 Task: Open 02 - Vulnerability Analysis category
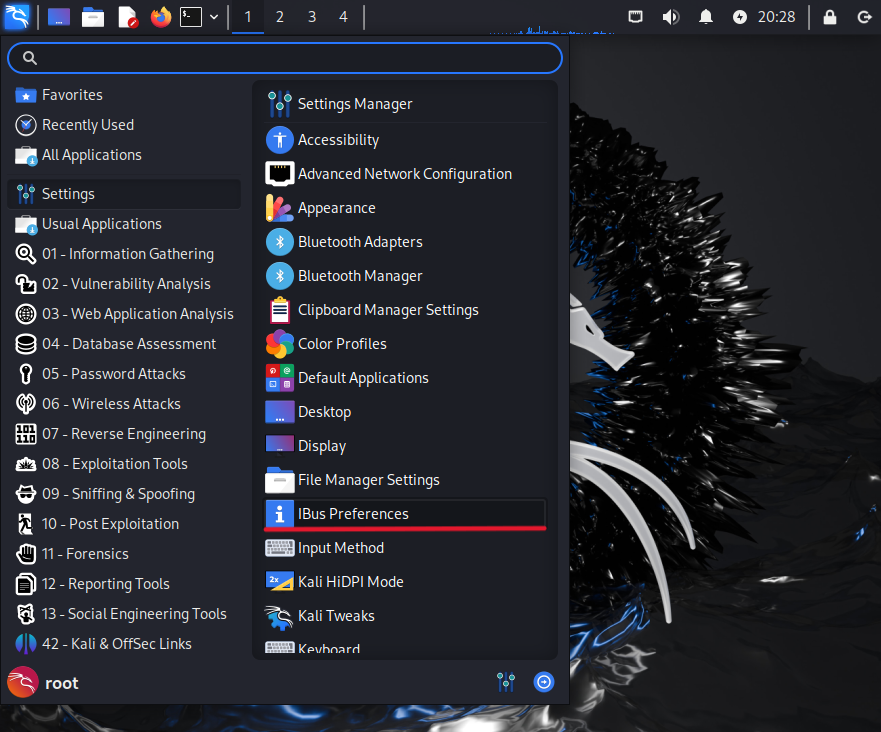click(124, 284)
